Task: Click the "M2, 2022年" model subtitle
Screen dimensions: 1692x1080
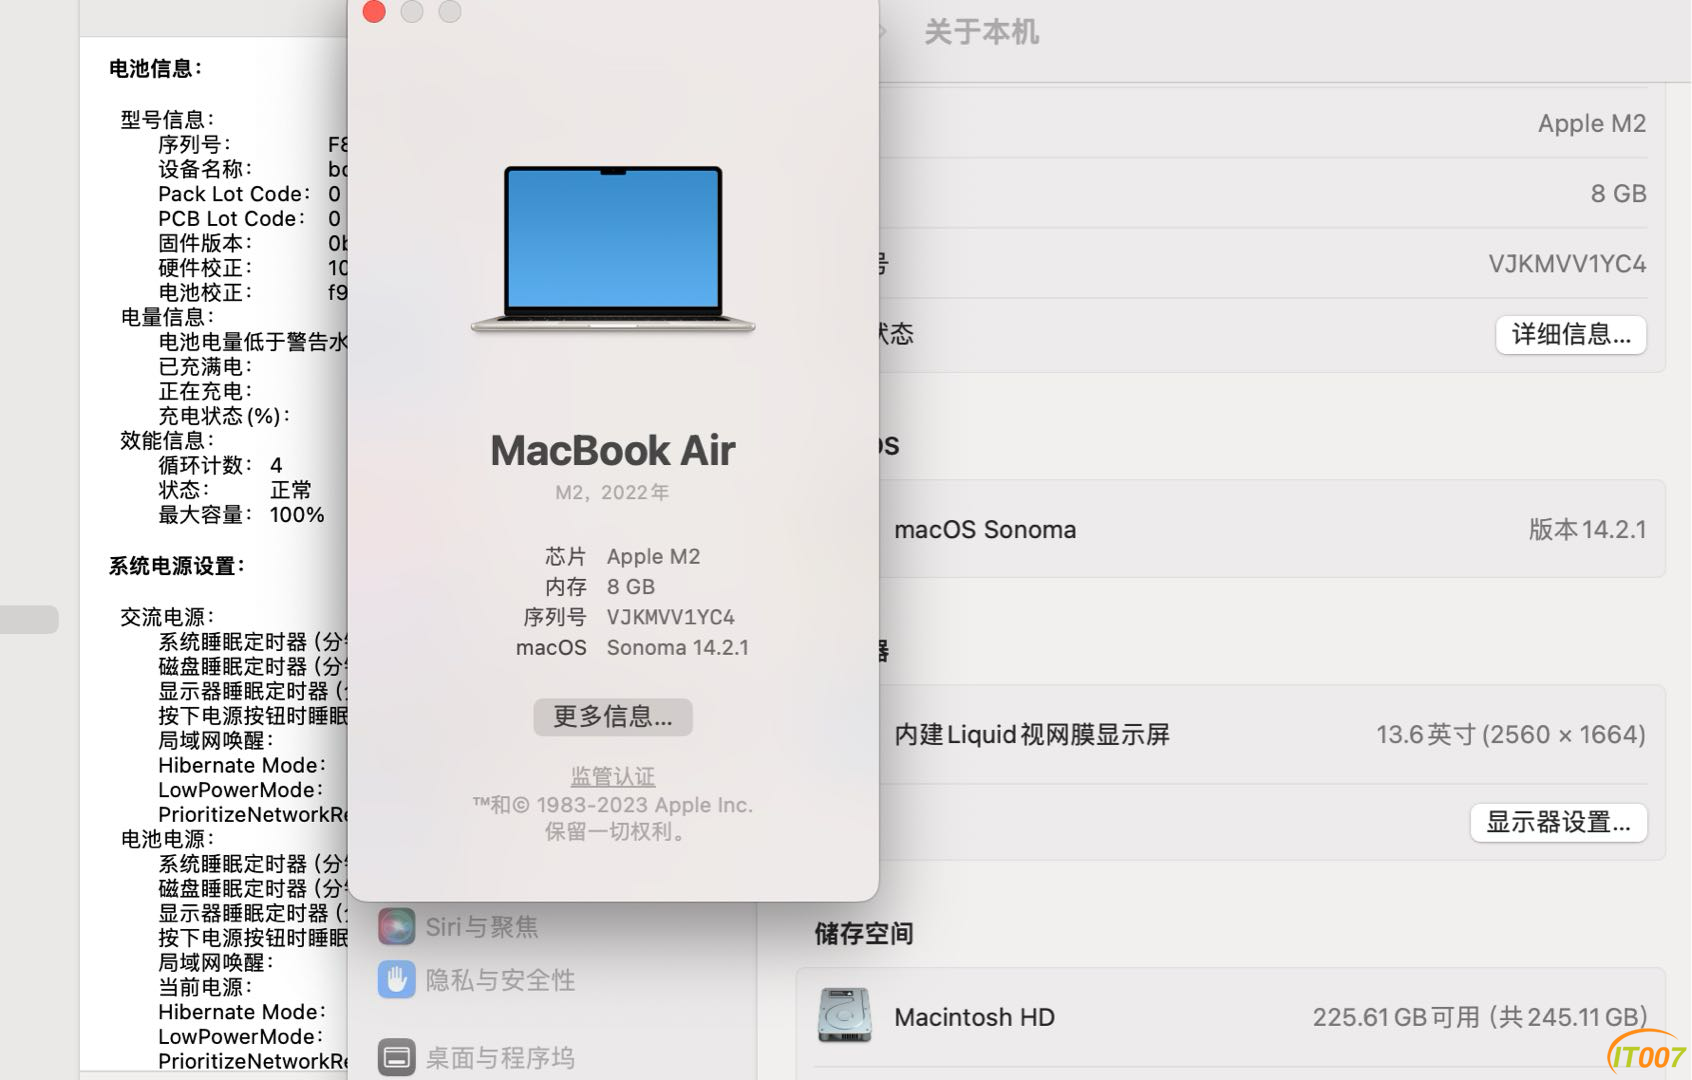Action: (613, 493)
